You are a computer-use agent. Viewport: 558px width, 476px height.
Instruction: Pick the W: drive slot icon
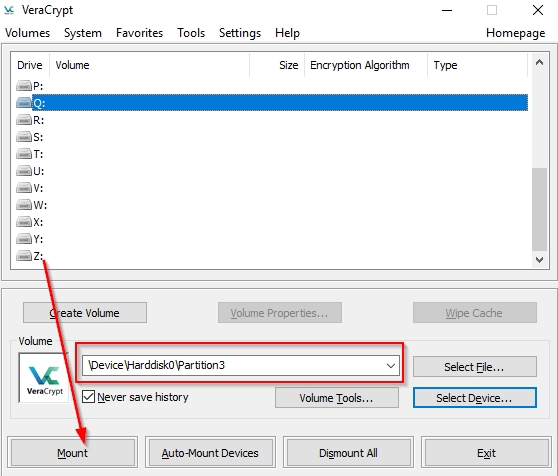click(x=24, y=205)
